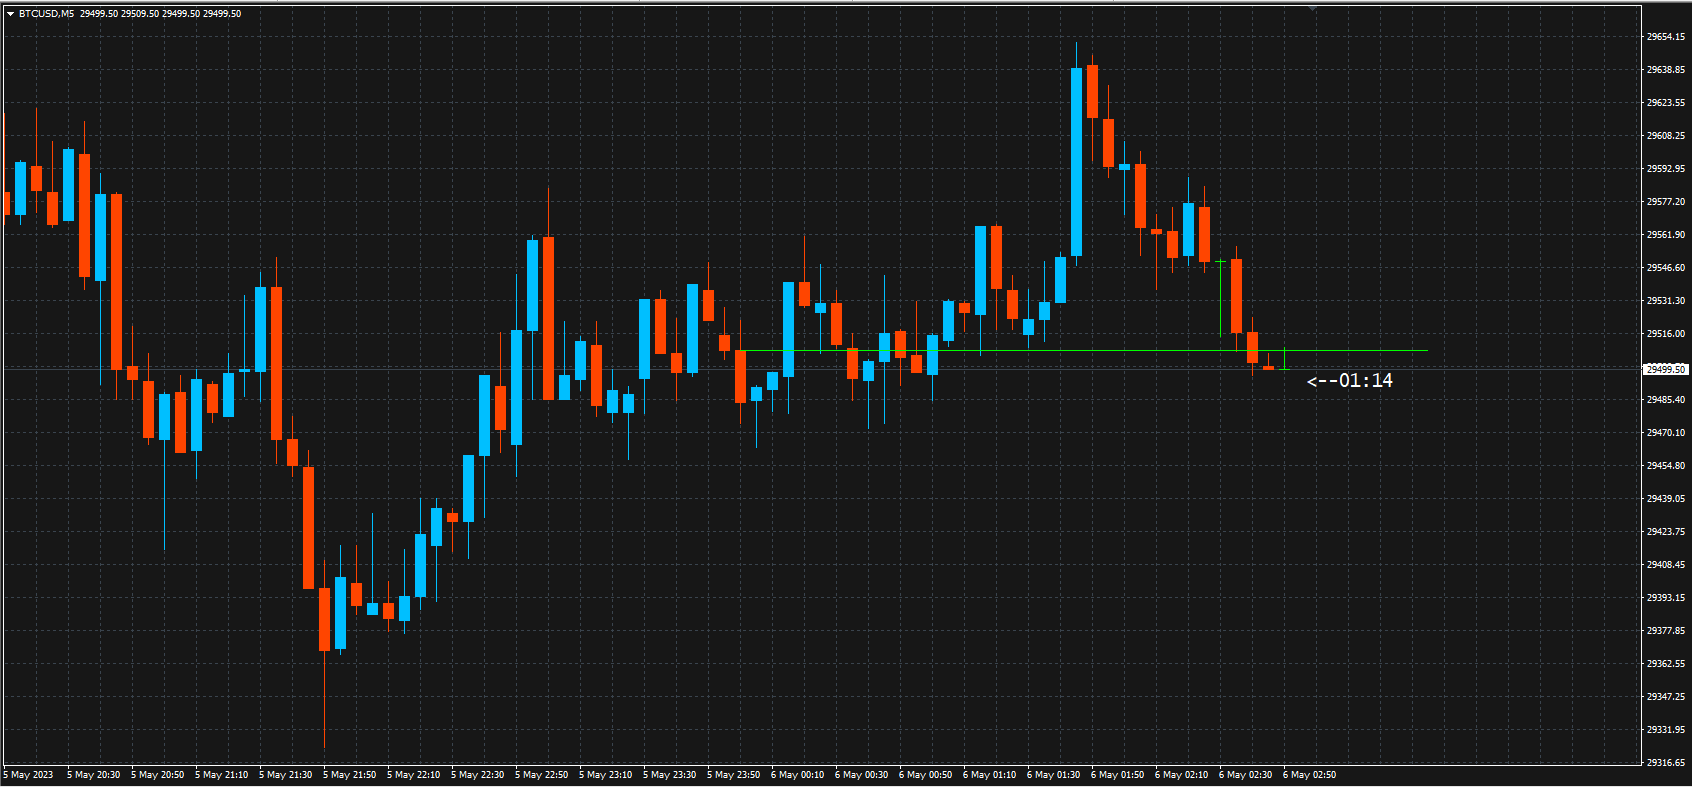1692x787 pixels.
Task: Click price scale value 29470.10
Action: click(1666, 433)
